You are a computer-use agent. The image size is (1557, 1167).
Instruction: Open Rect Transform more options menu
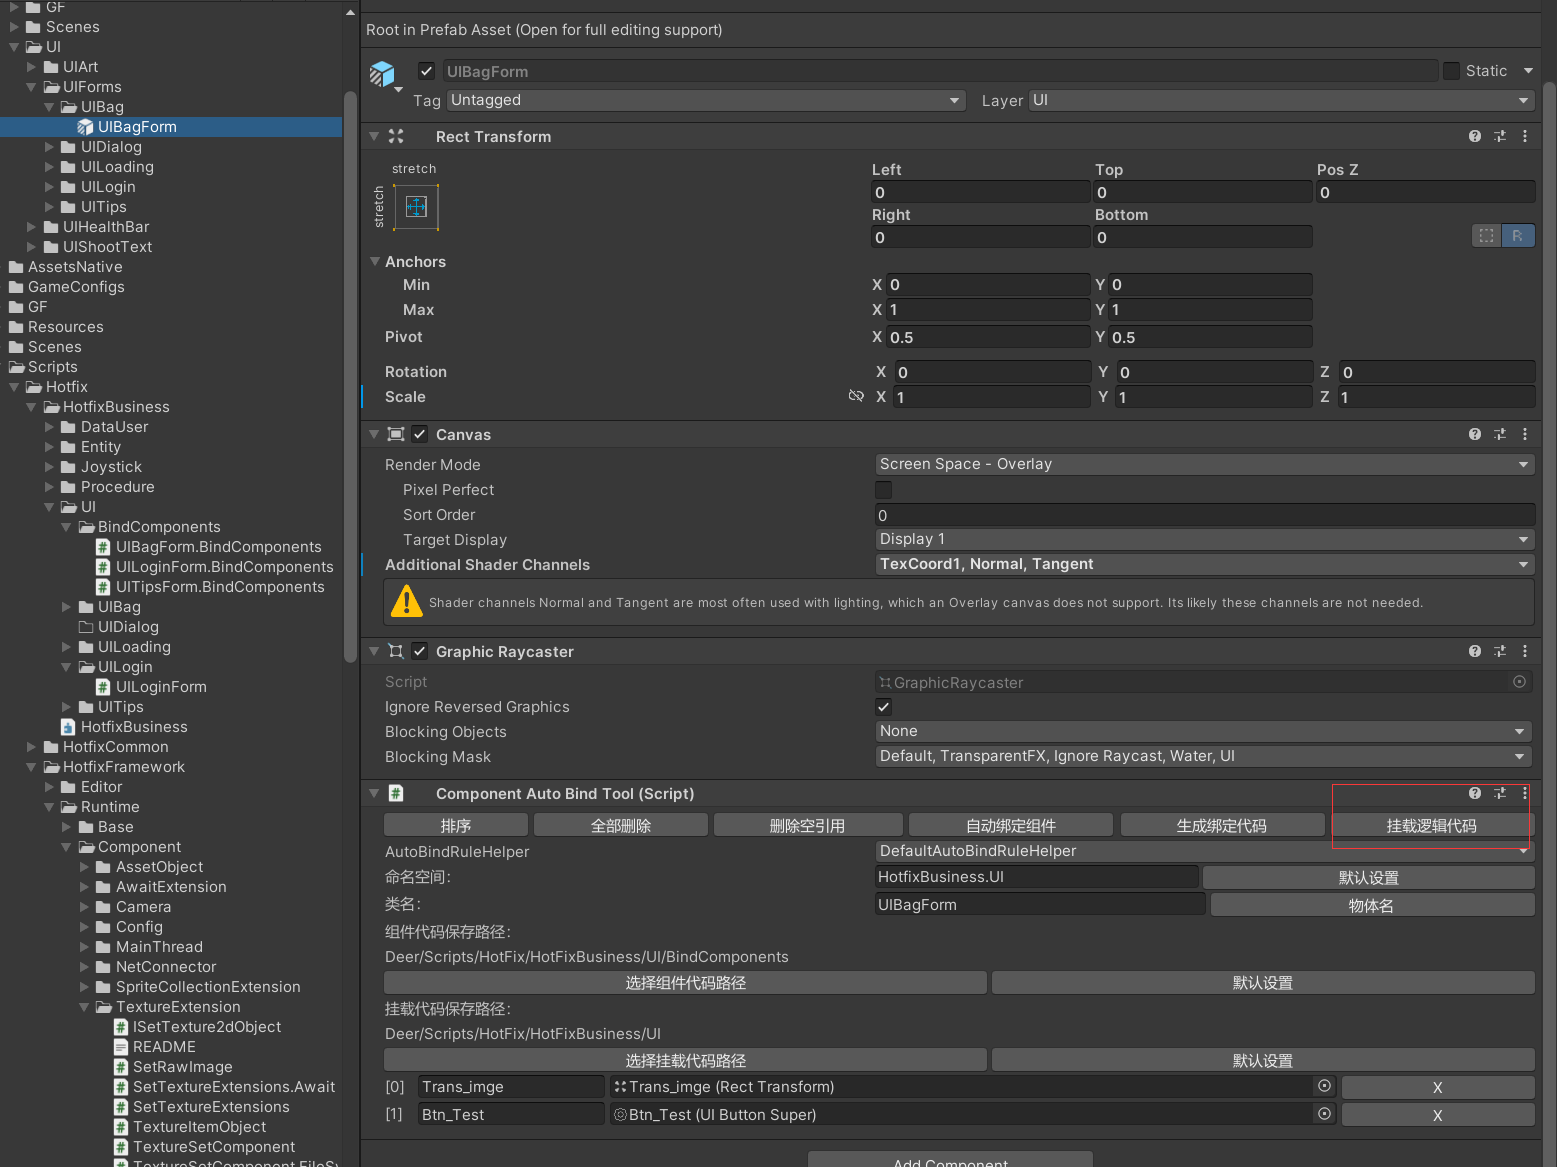tap(1525, 136)
